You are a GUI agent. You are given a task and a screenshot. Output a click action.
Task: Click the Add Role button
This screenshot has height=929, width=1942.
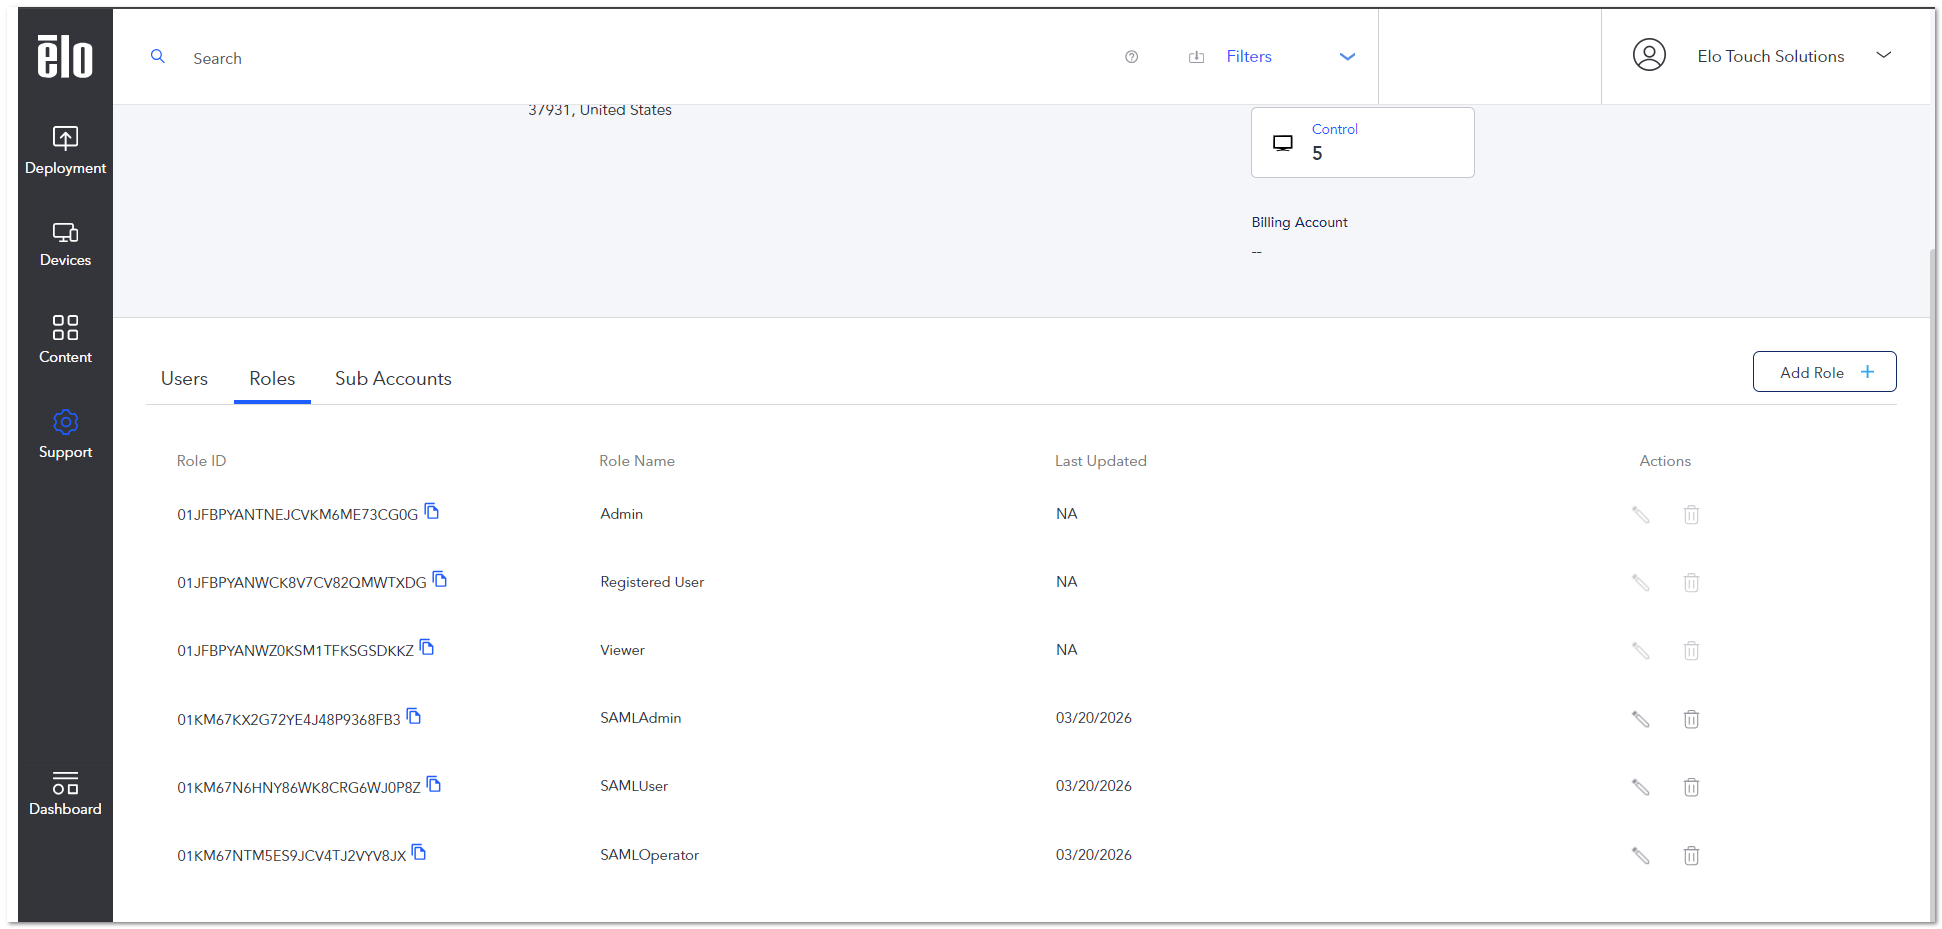click(1824, 372)
